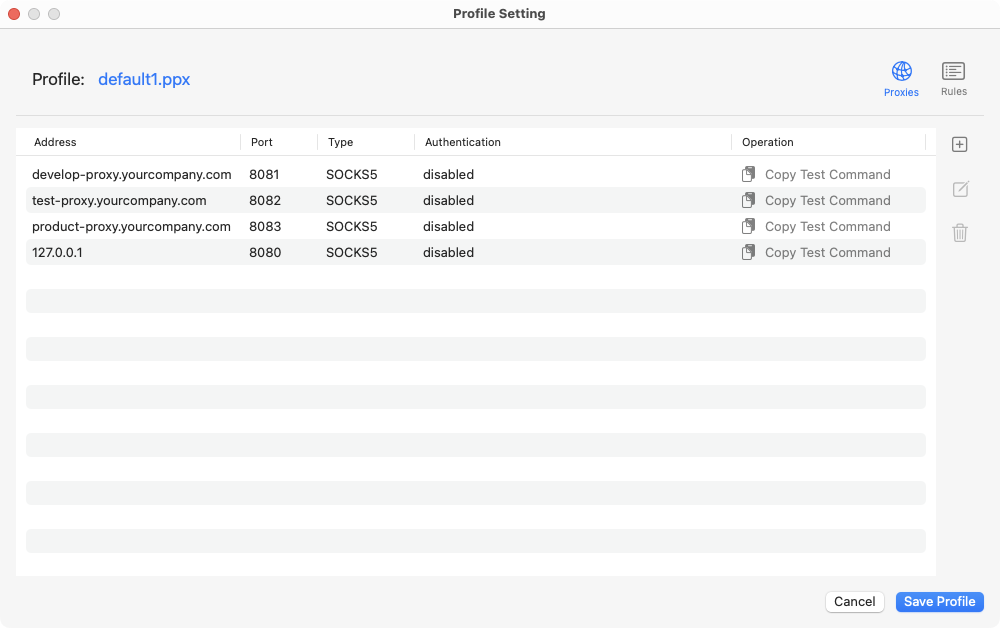Select the develop-proxy.yourcompany.com row
The height and width of the screenshot is (628, 1000).
[x=131, y=174]
